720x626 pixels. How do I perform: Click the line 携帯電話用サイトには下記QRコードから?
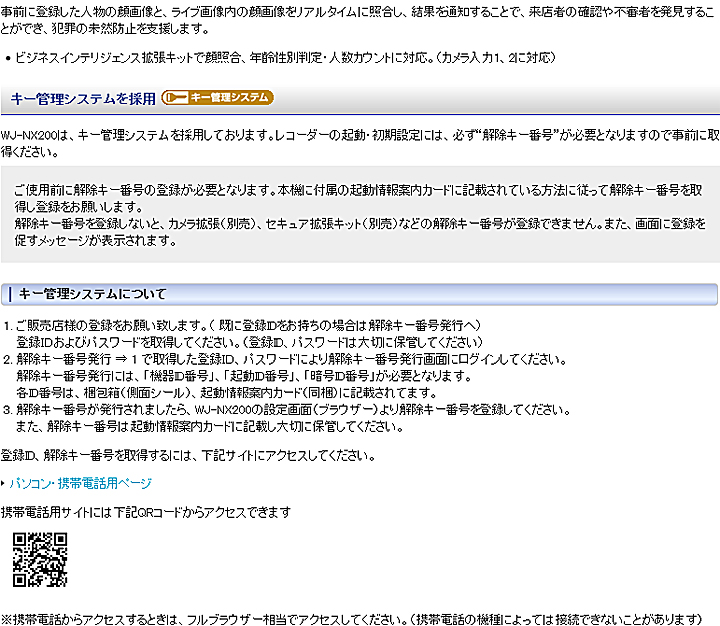146,512
